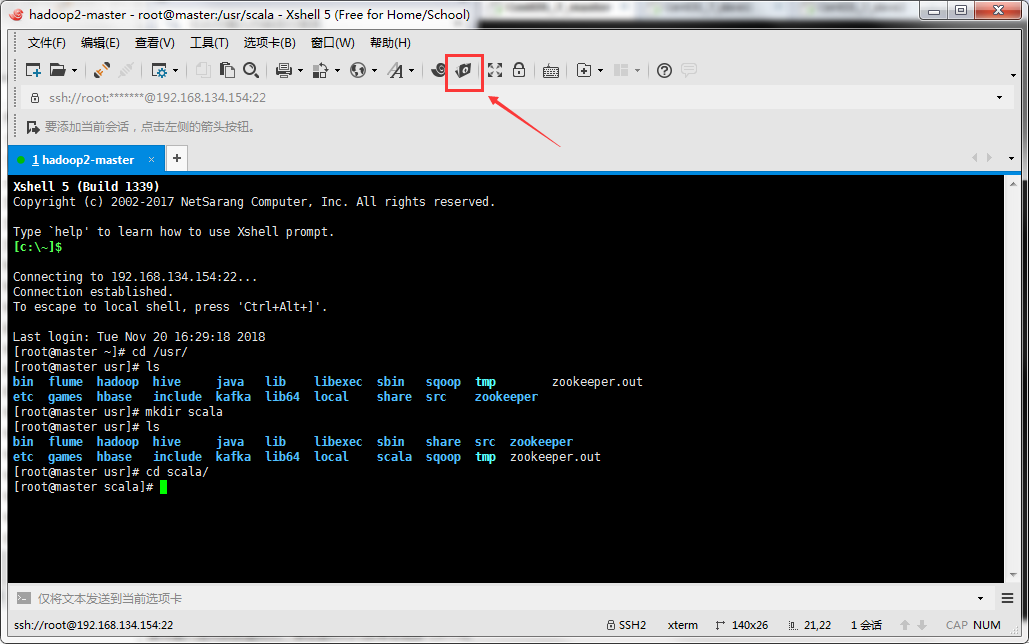Open compose bar options menu icon
Screen dimensions: 1029x644
(1008, 598)
